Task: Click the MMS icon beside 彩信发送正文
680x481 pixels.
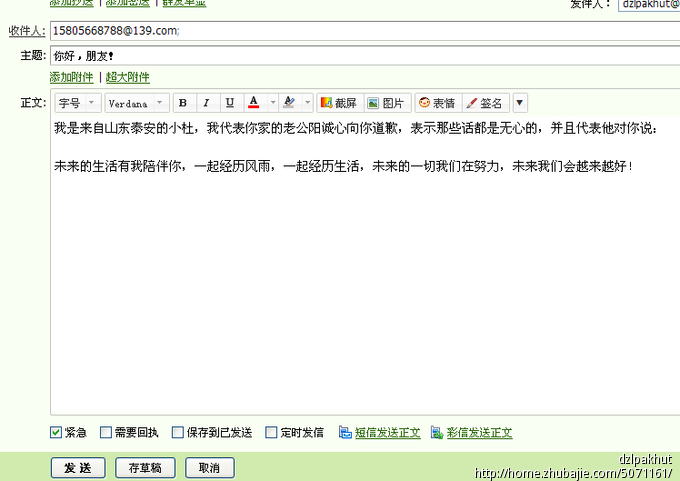Action: point(437,432)
